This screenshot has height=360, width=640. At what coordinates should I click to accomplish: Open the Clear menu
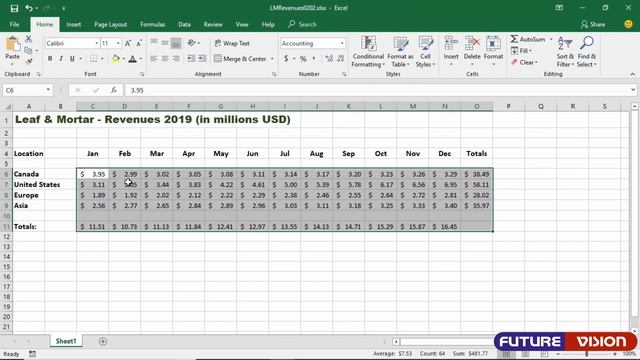(524, 62)
